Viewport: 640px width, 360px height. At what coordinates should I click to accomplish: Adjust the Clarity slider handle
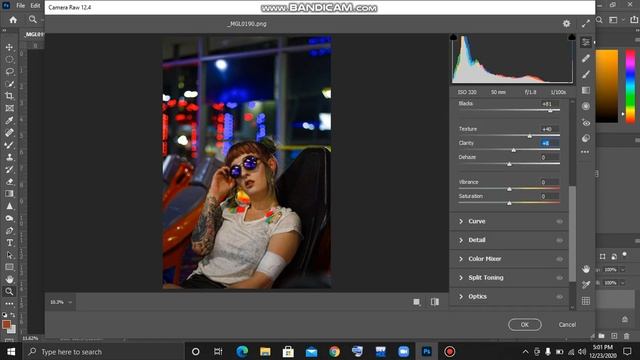[x=513, y=150]
